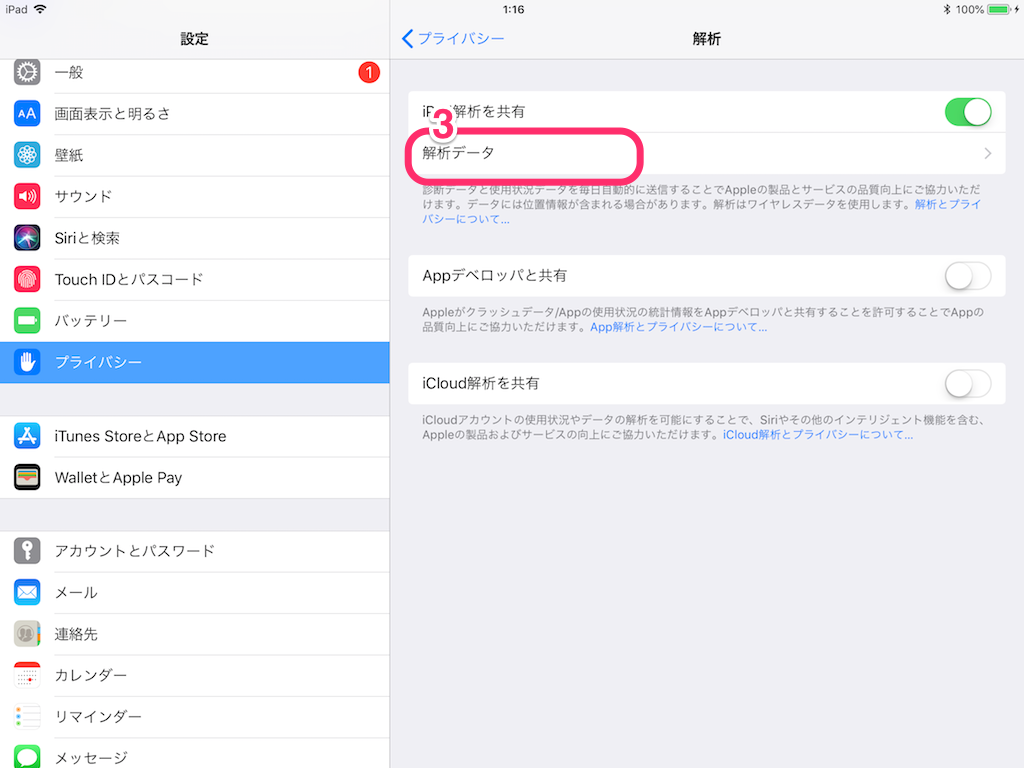Select the メッセージ (Messages) icon

pyautogui.click(x=26, y=757)
